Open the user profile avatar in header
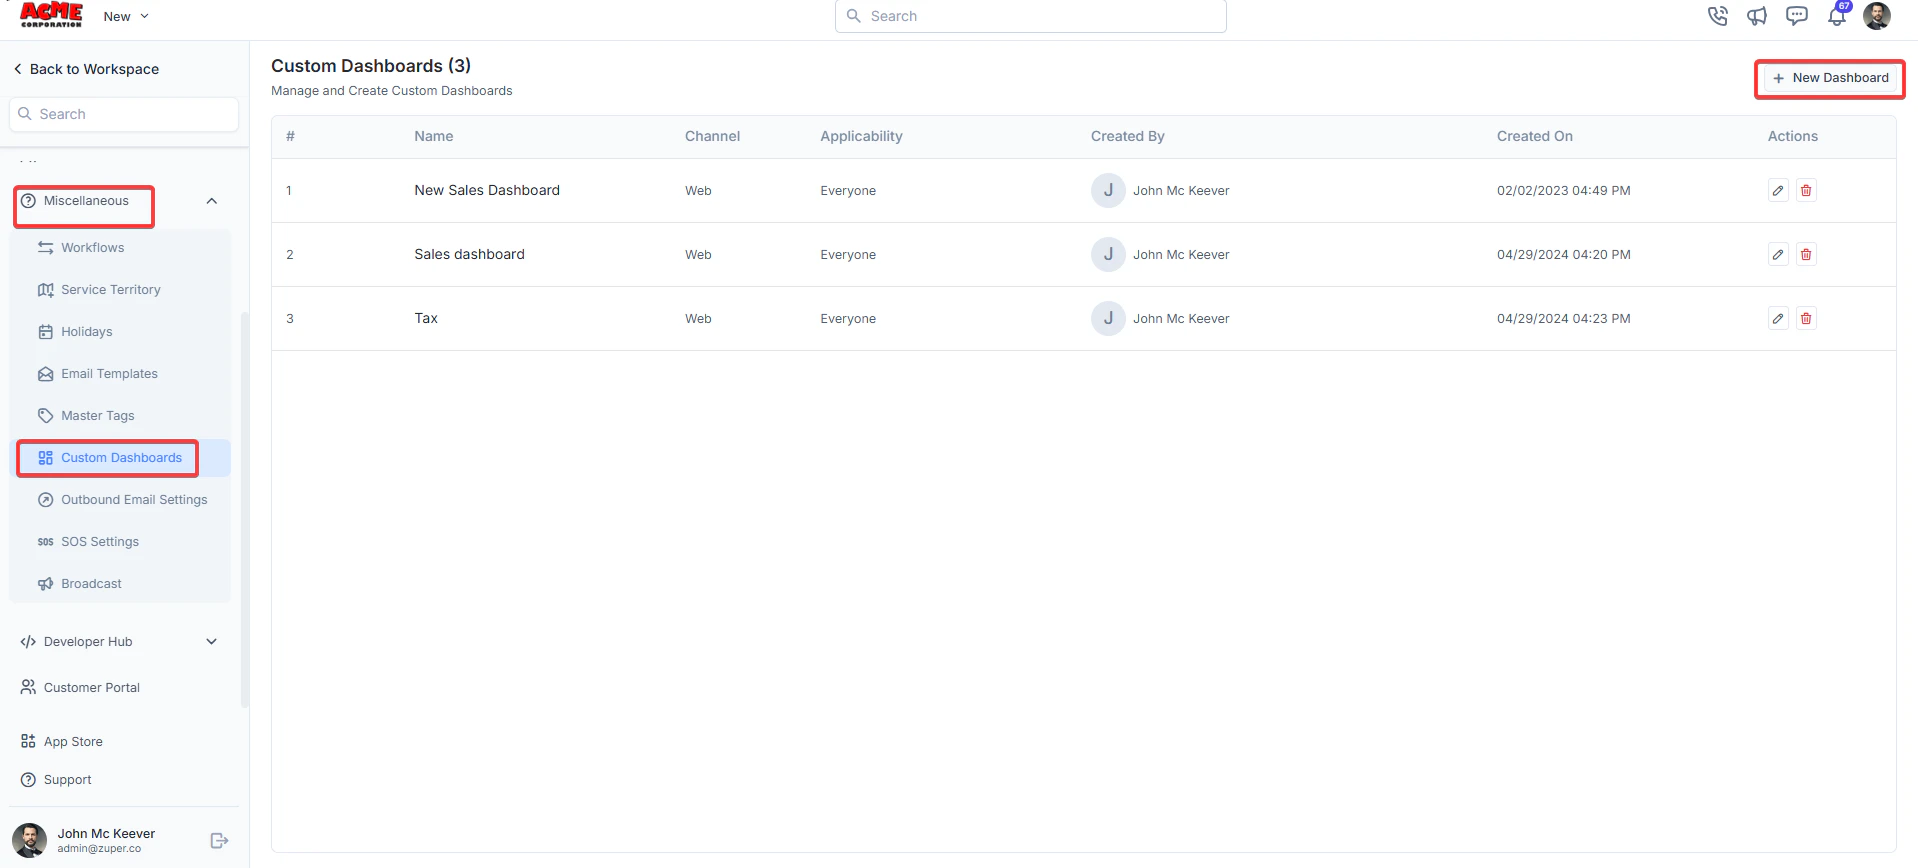The image size is (1918, 868). [x=1877, y=16]
